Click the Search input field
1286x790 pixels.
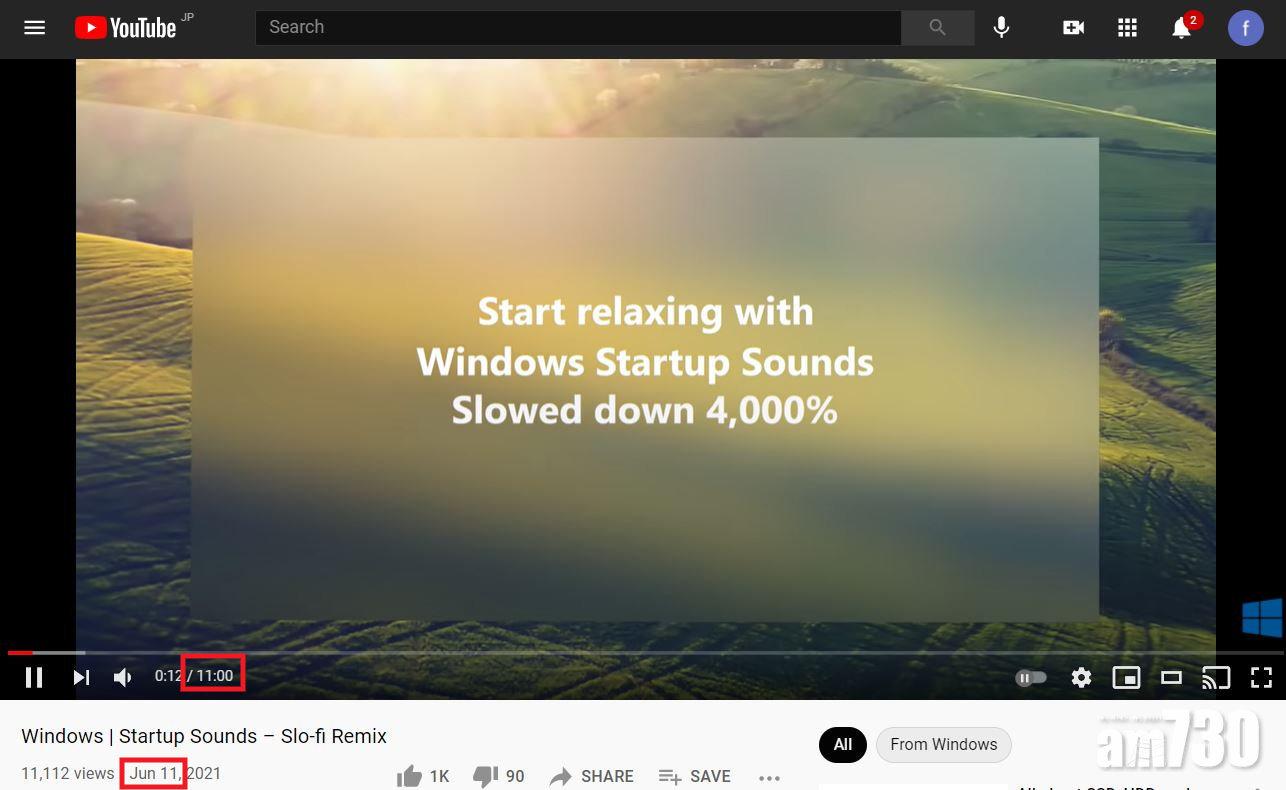579,28
